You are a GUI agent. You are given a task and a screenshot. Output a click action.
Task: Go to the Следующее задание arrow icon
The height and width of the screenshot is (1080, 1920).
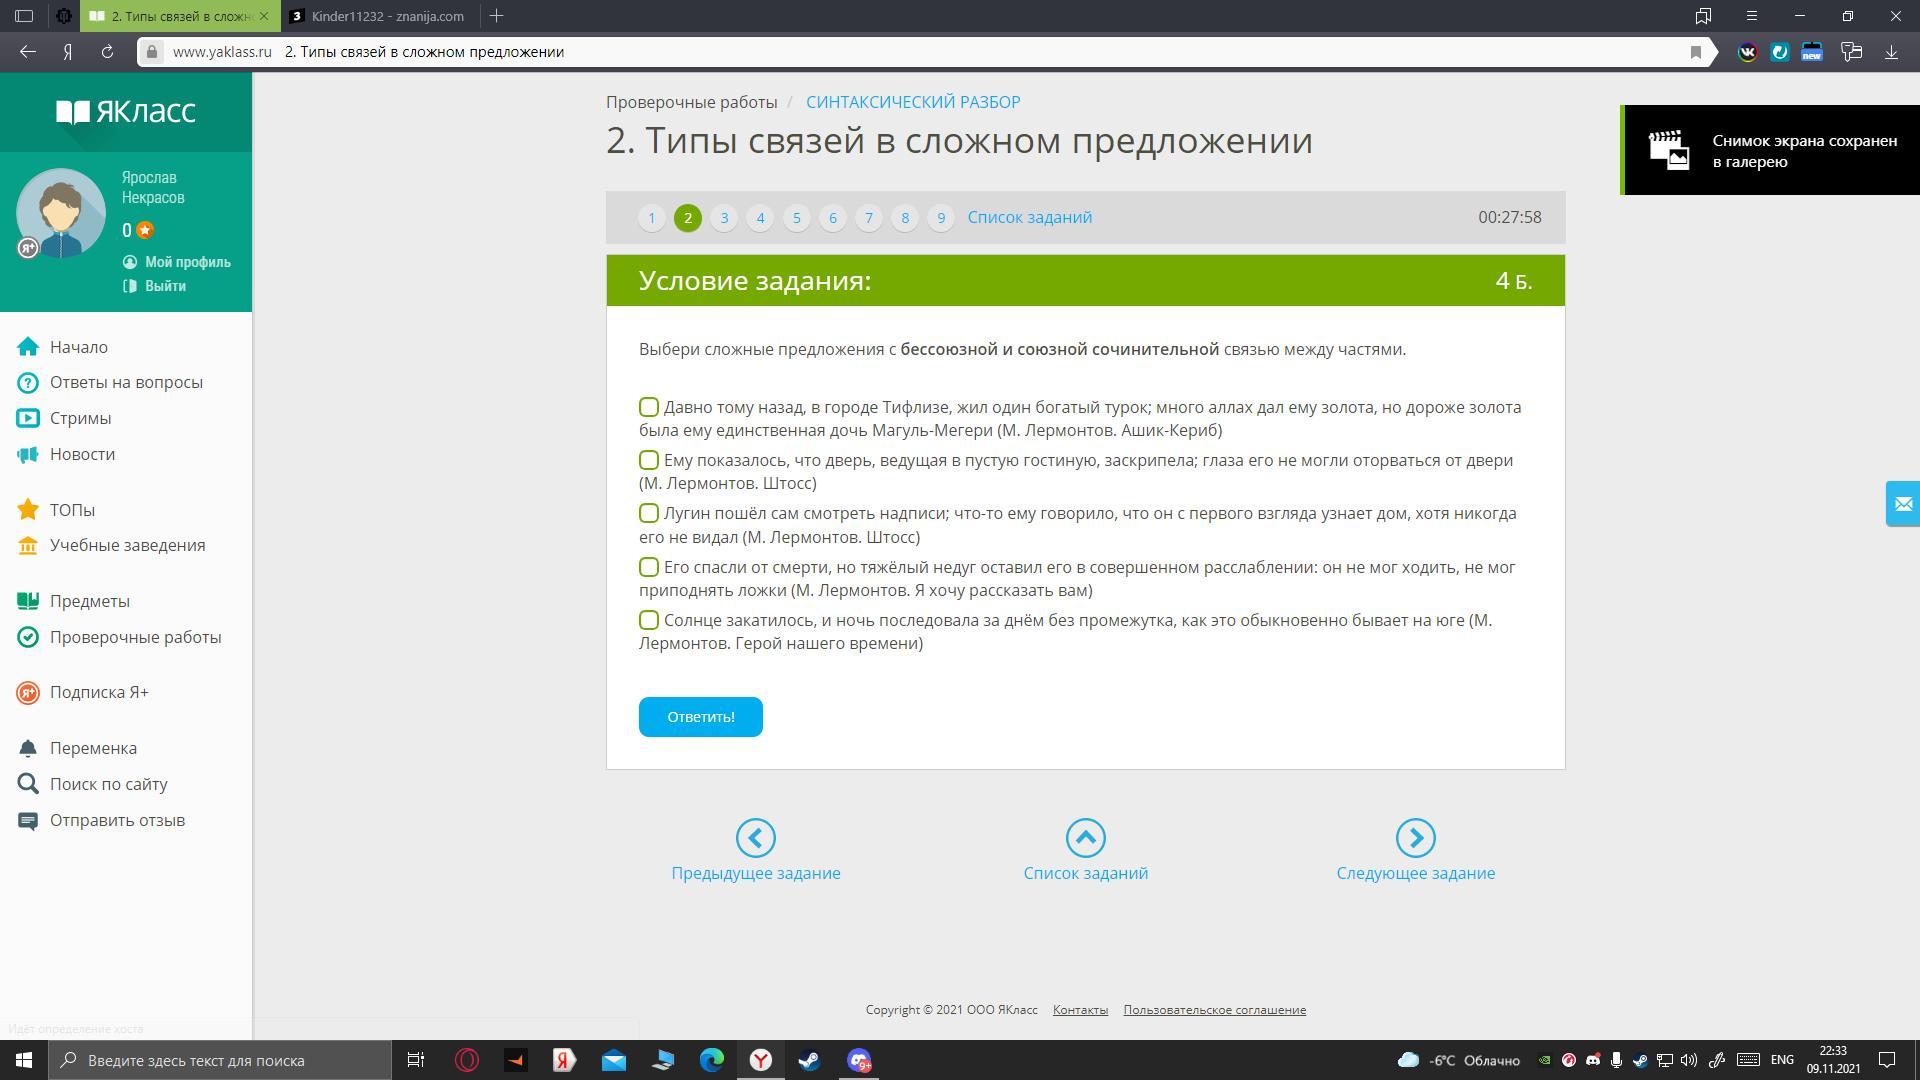pos(1415,838)
